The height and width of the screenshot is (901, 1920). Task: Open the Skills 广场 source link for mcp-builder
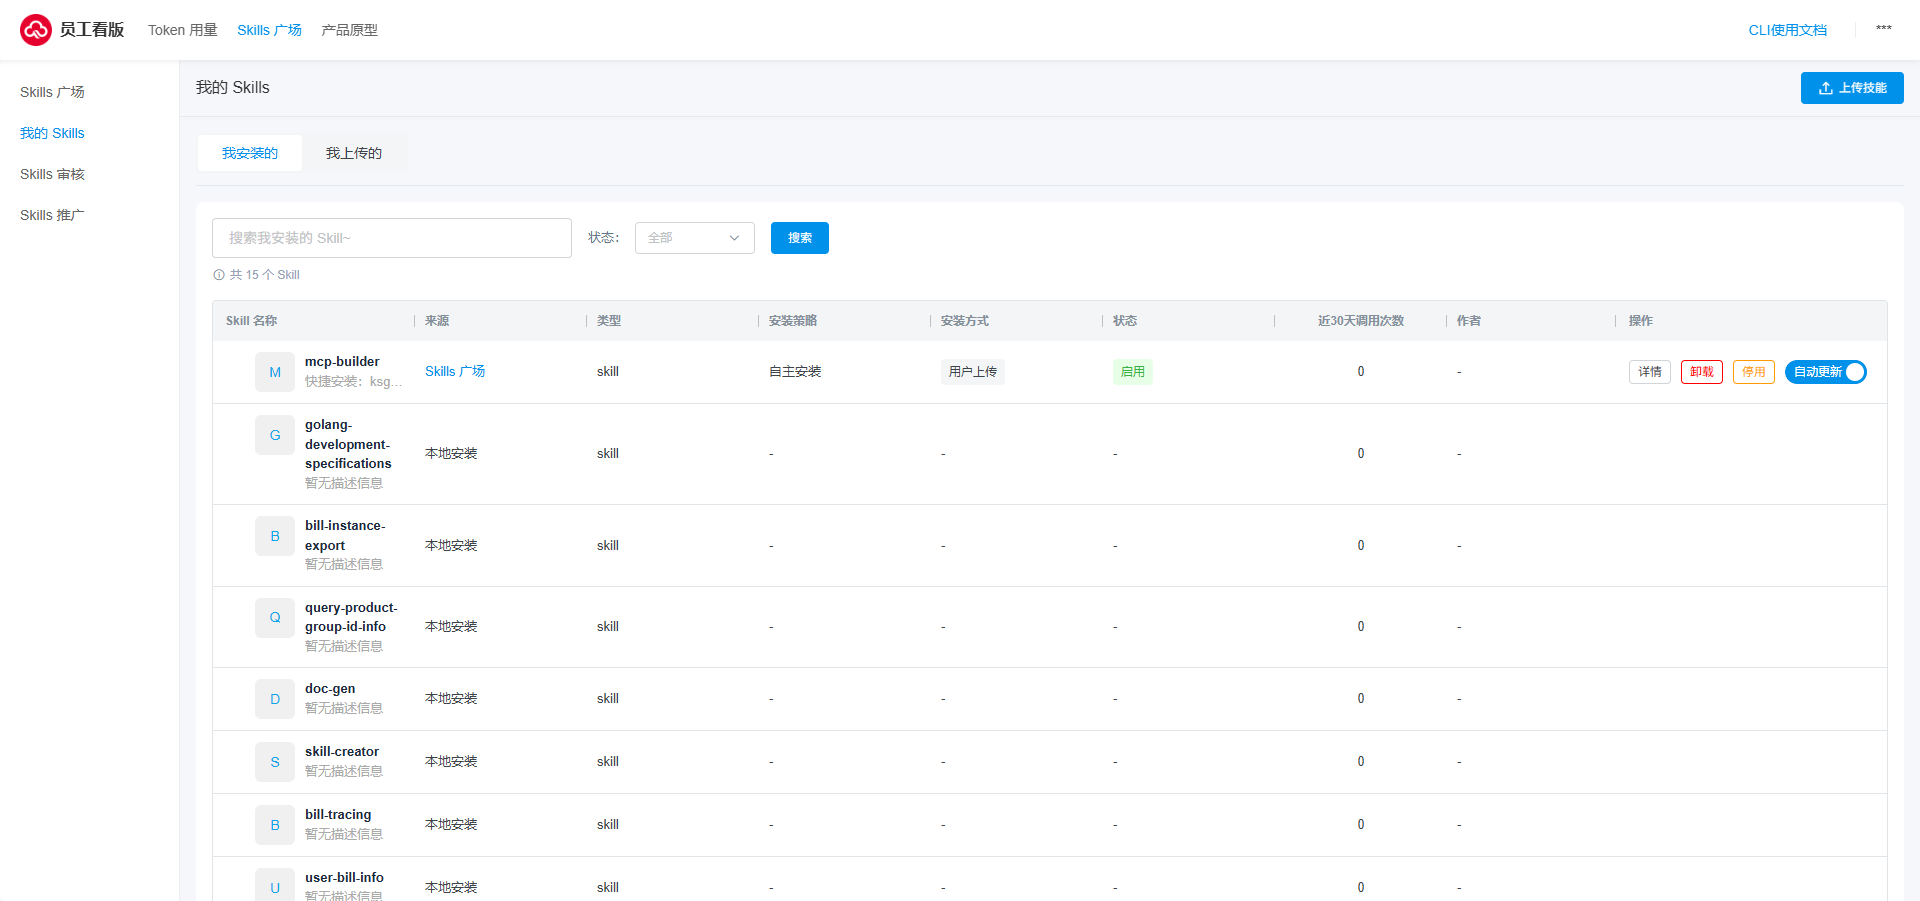[x=455, y=371]
